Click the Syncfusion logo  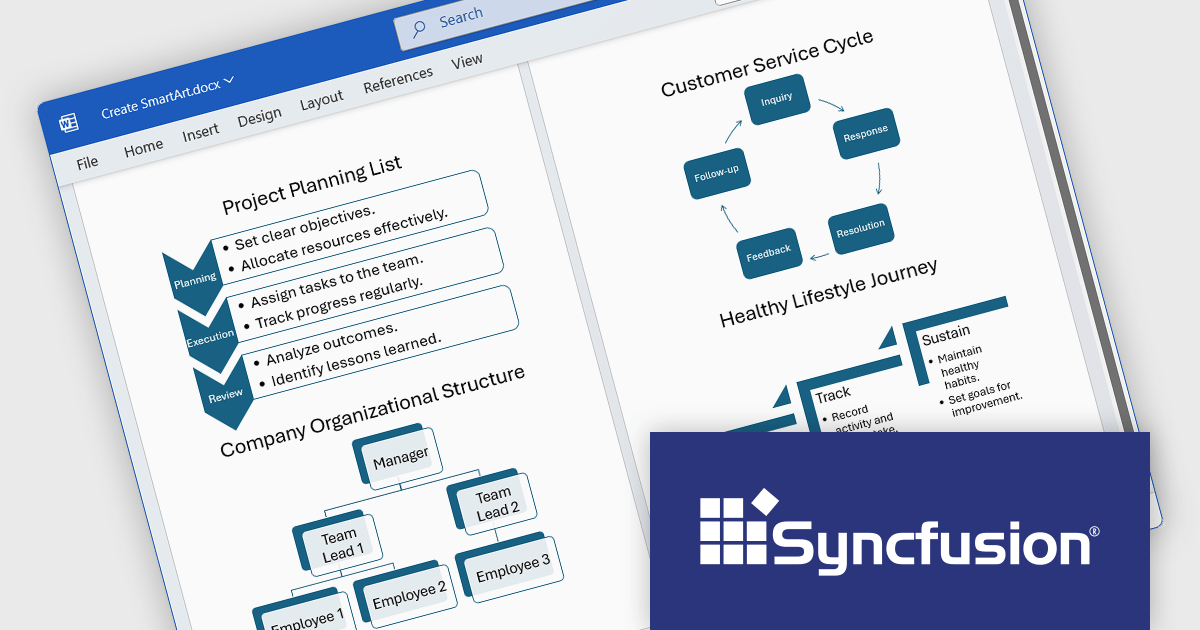click(898, 530)
